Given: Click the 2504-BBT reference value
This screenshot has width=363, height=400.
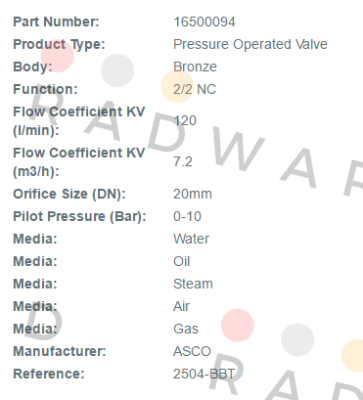Looking at the screenshot, I should pos(204,374).
